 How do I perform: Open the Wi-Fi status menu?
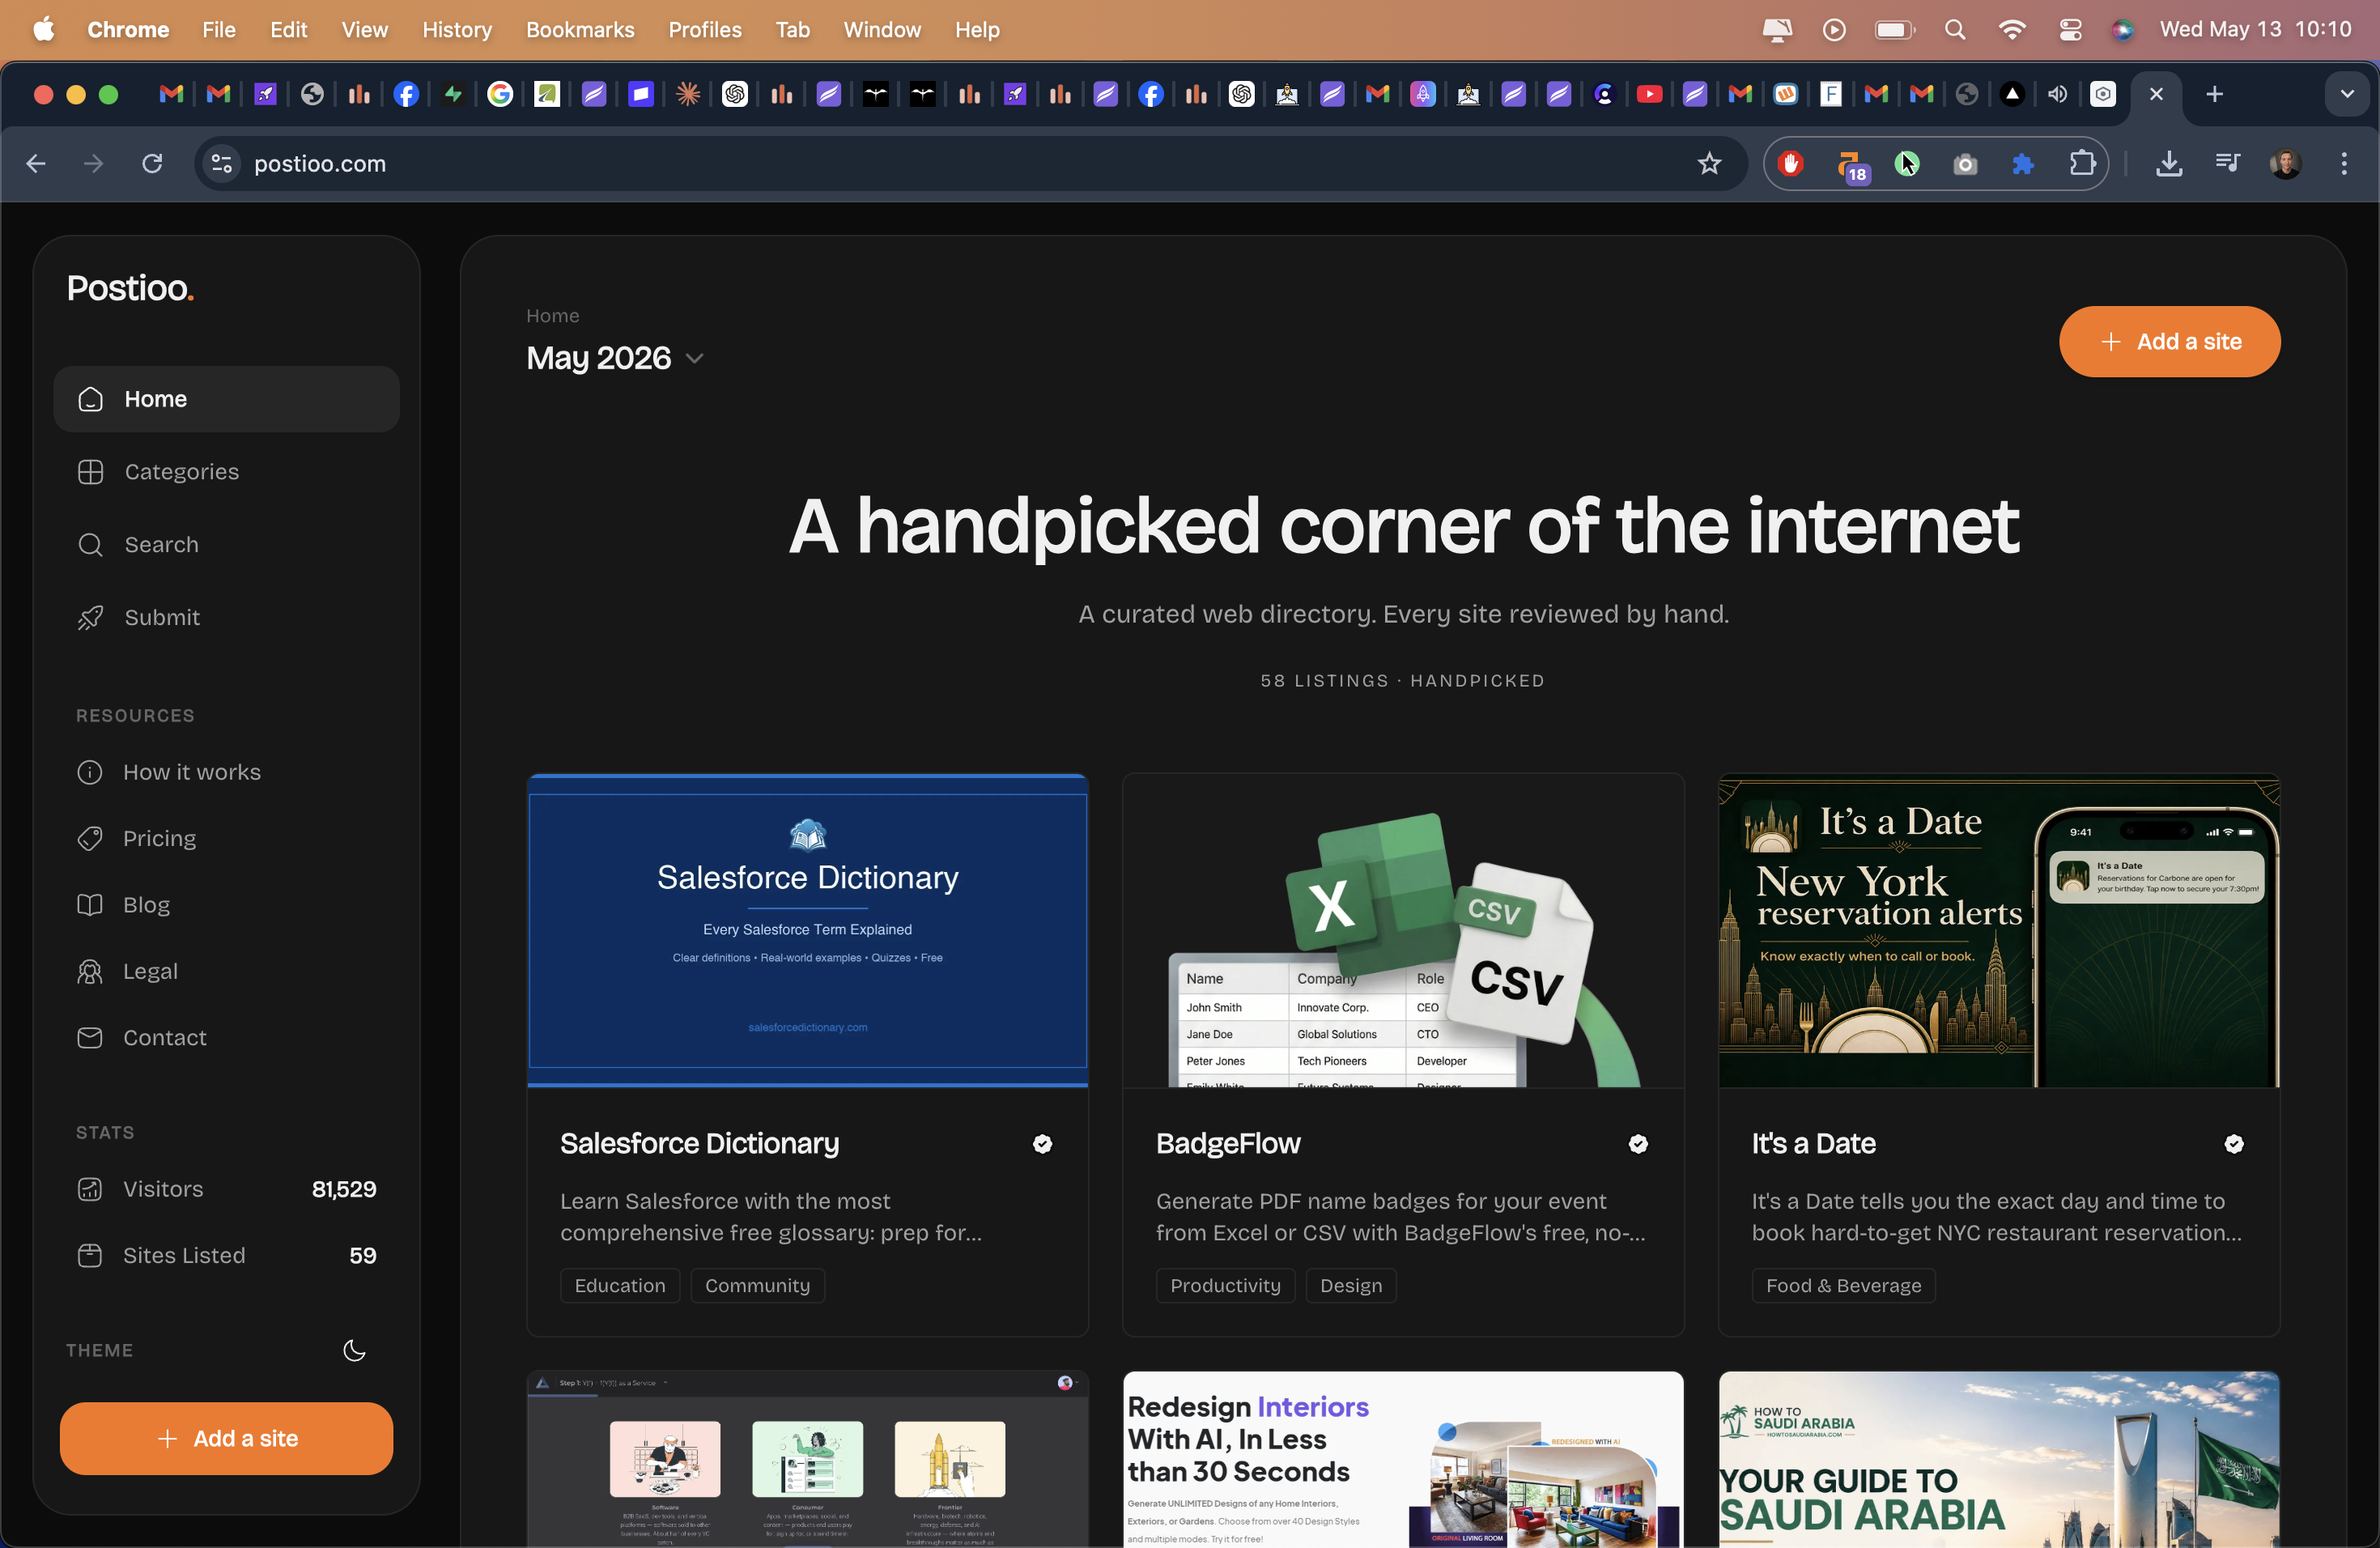pos(2012,30)
